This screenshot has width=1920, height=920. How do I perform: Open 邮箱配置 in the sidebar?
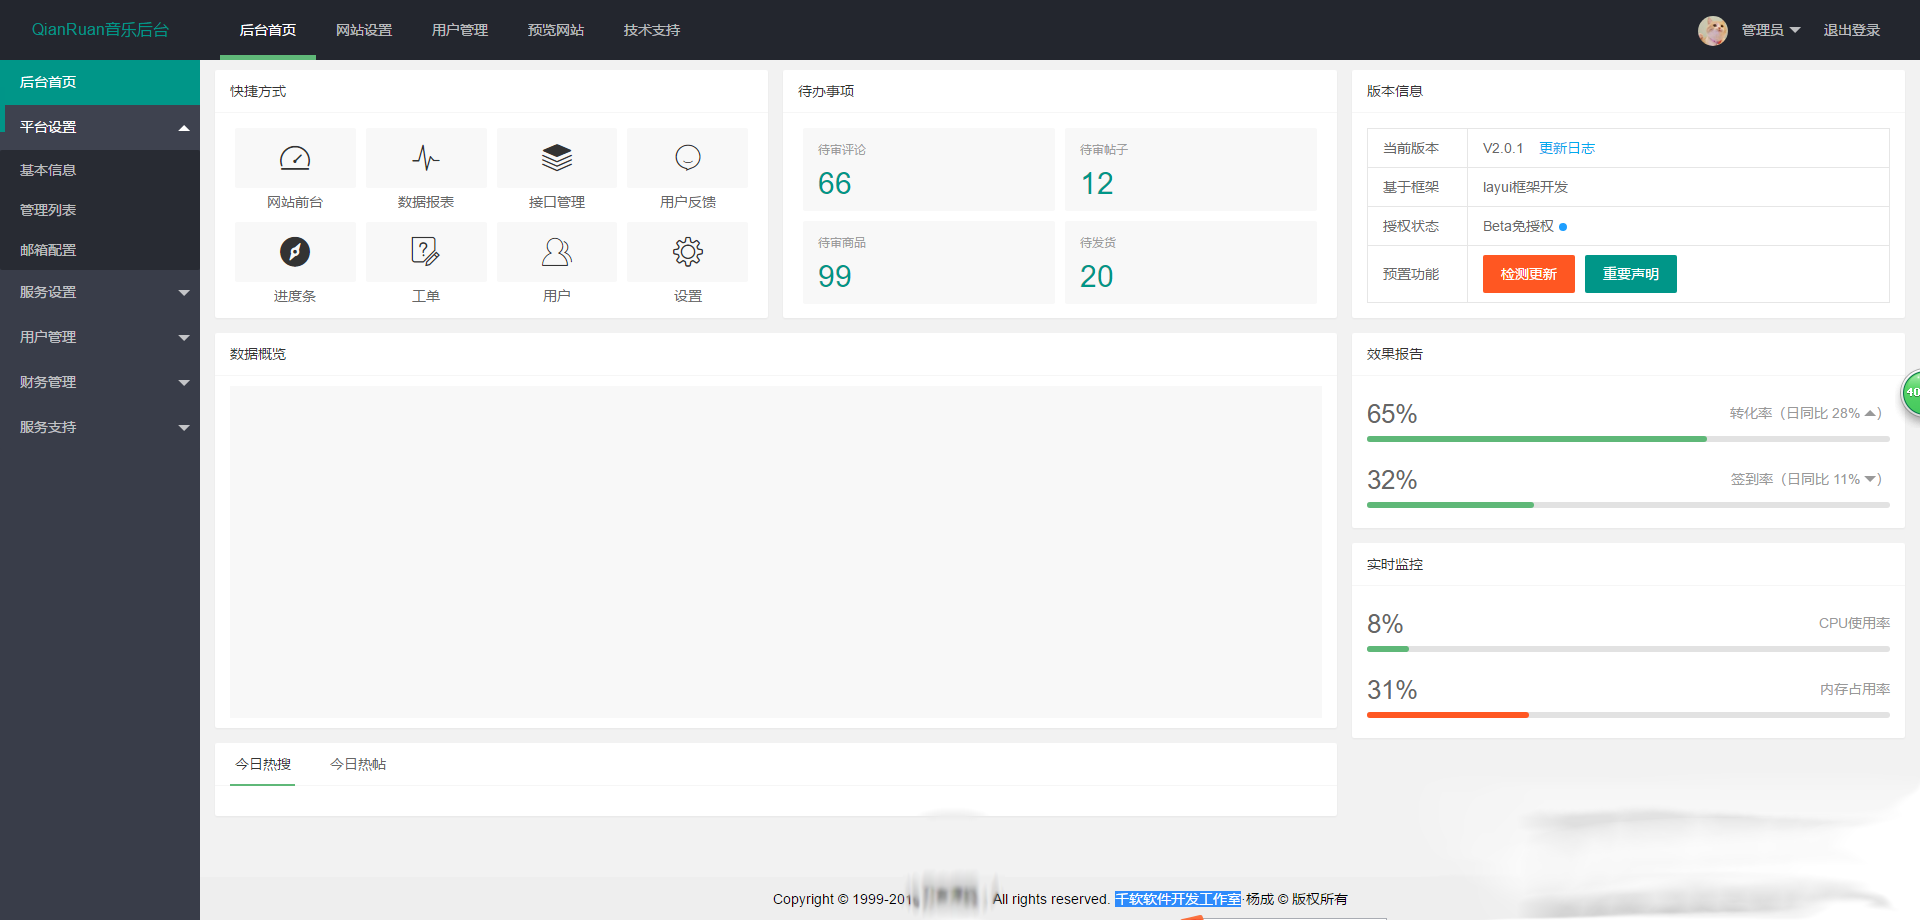100,250
